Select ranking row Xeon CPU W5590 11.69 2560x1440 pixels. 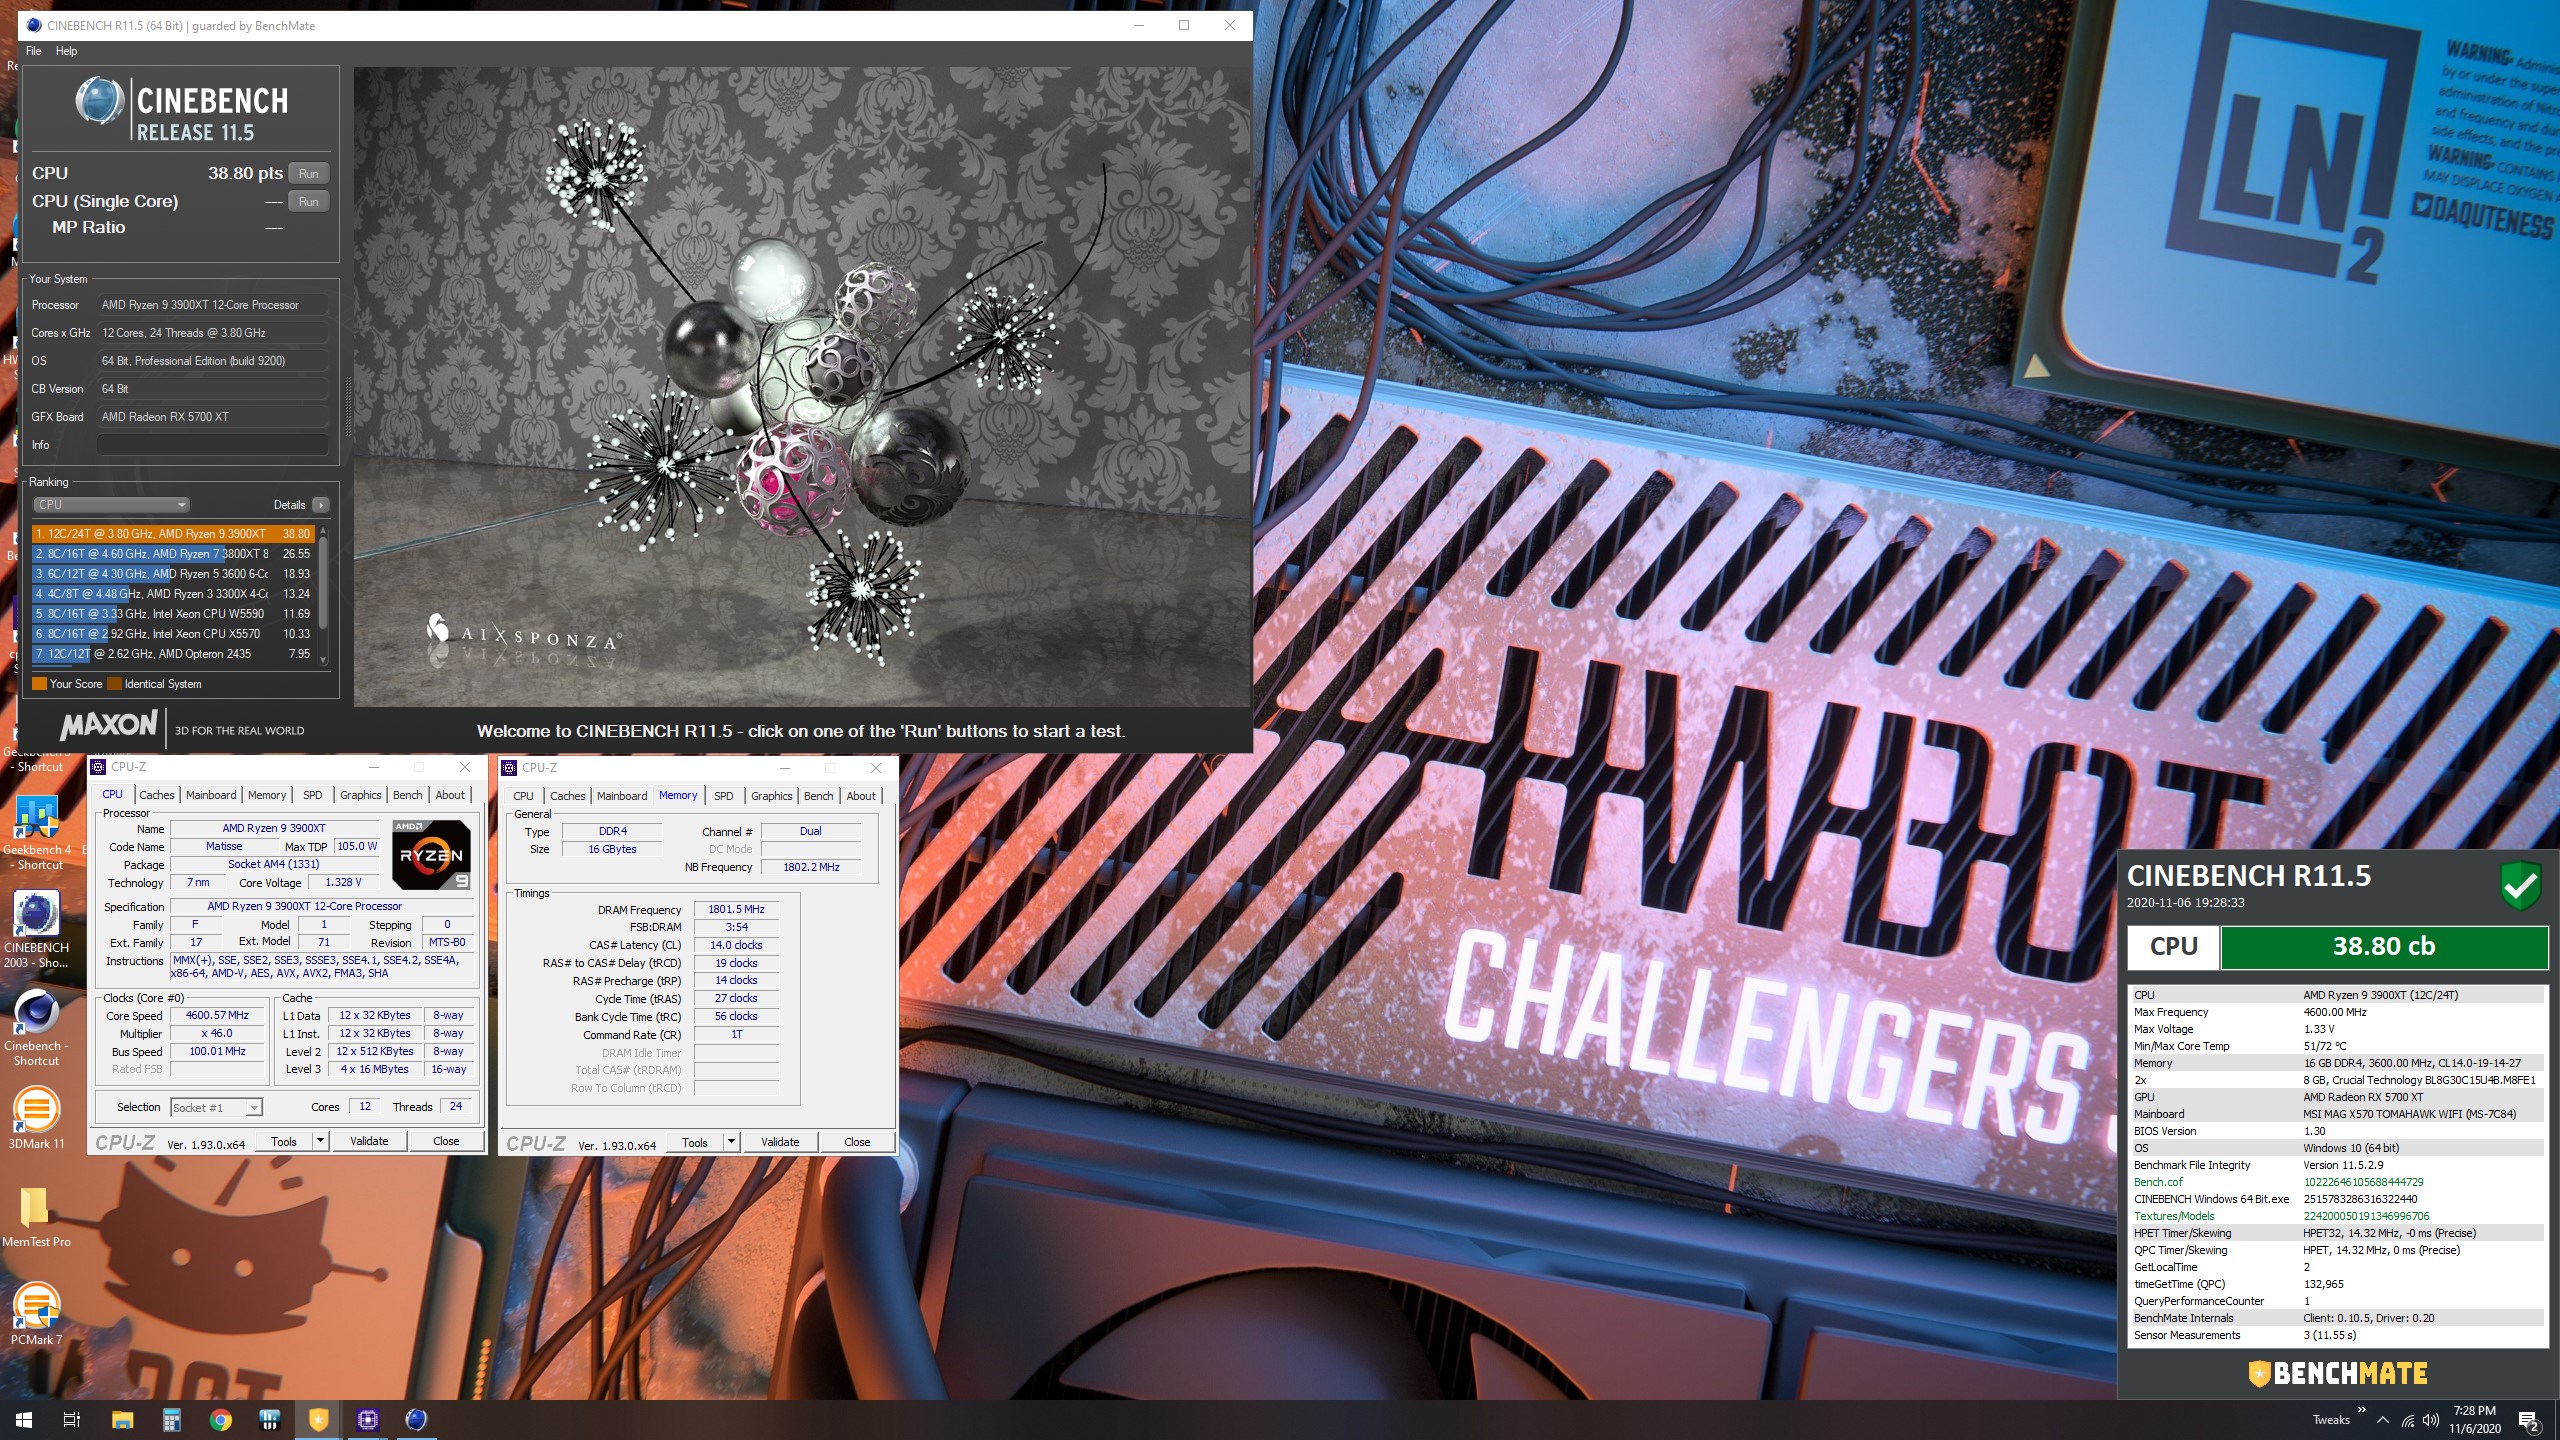pos(173,614)
